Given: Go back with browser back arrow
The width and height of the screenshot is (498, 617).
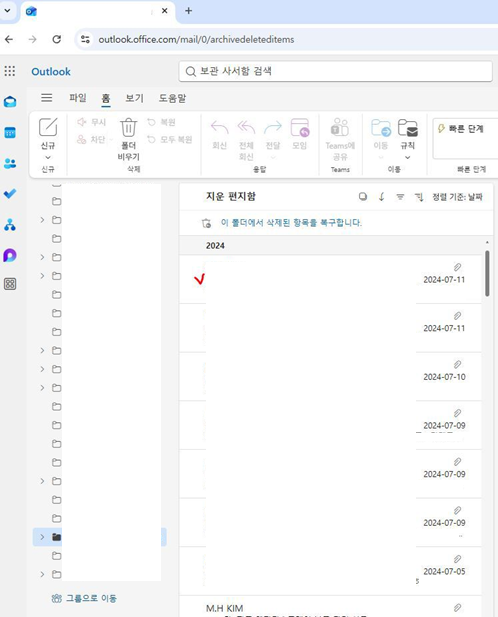Looking at the screenshot, I should pyautogui.click(x=9, y=39).
